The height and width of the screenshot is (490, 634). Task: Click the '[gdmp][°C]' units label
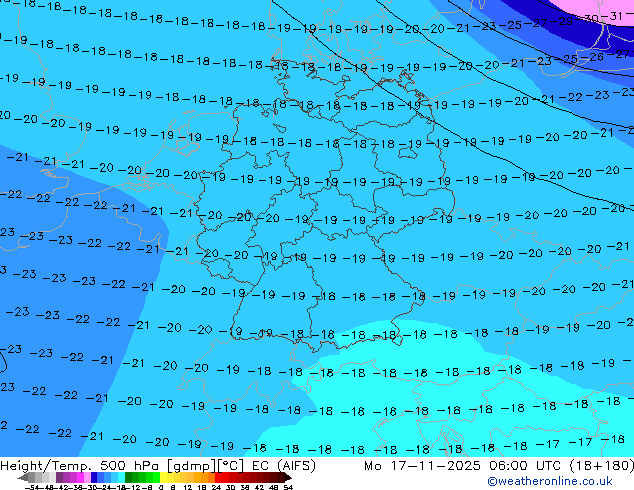pyautogui.click(x=205, y=466)
